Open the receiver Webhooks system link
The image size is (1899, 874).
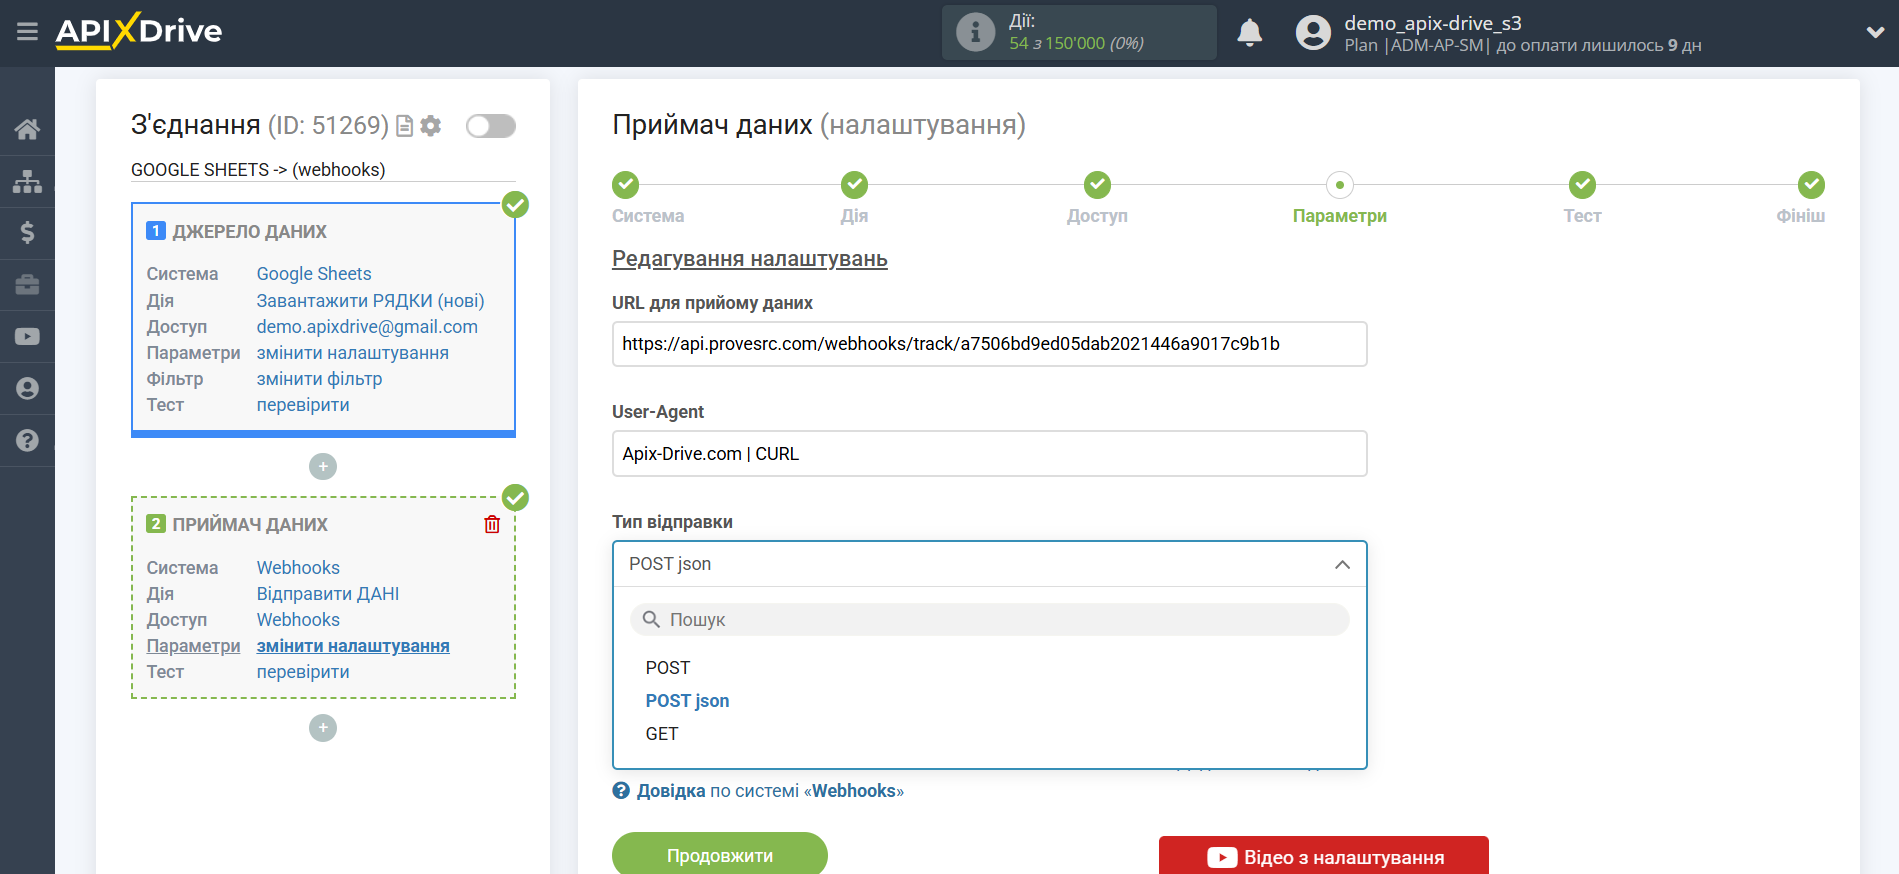click(298, 568)
